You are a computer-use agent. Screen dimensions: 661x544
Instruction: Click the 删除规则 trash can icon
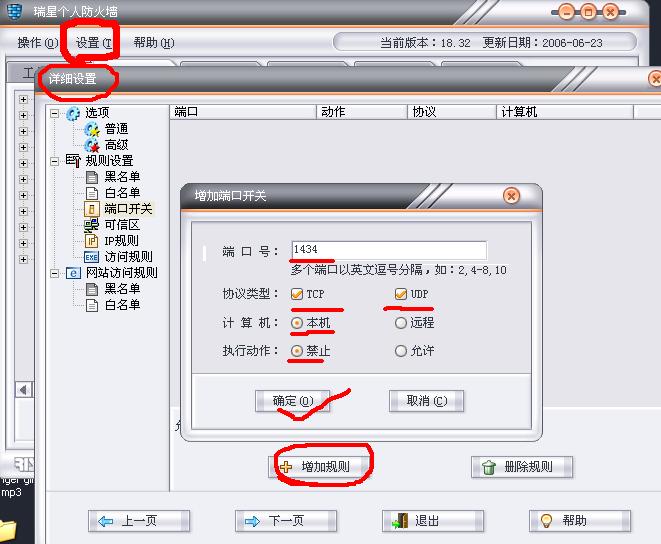(x=489, y=467)
